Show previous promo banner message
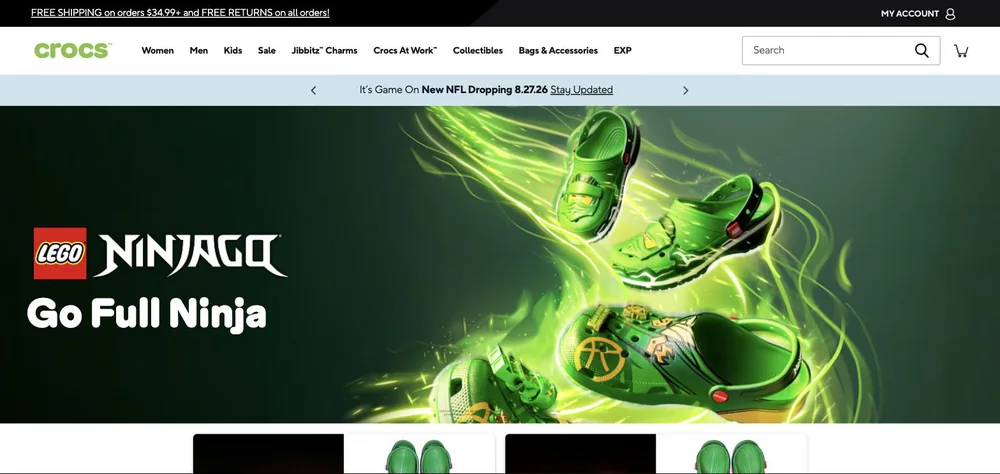 click(x=313, y=91)
